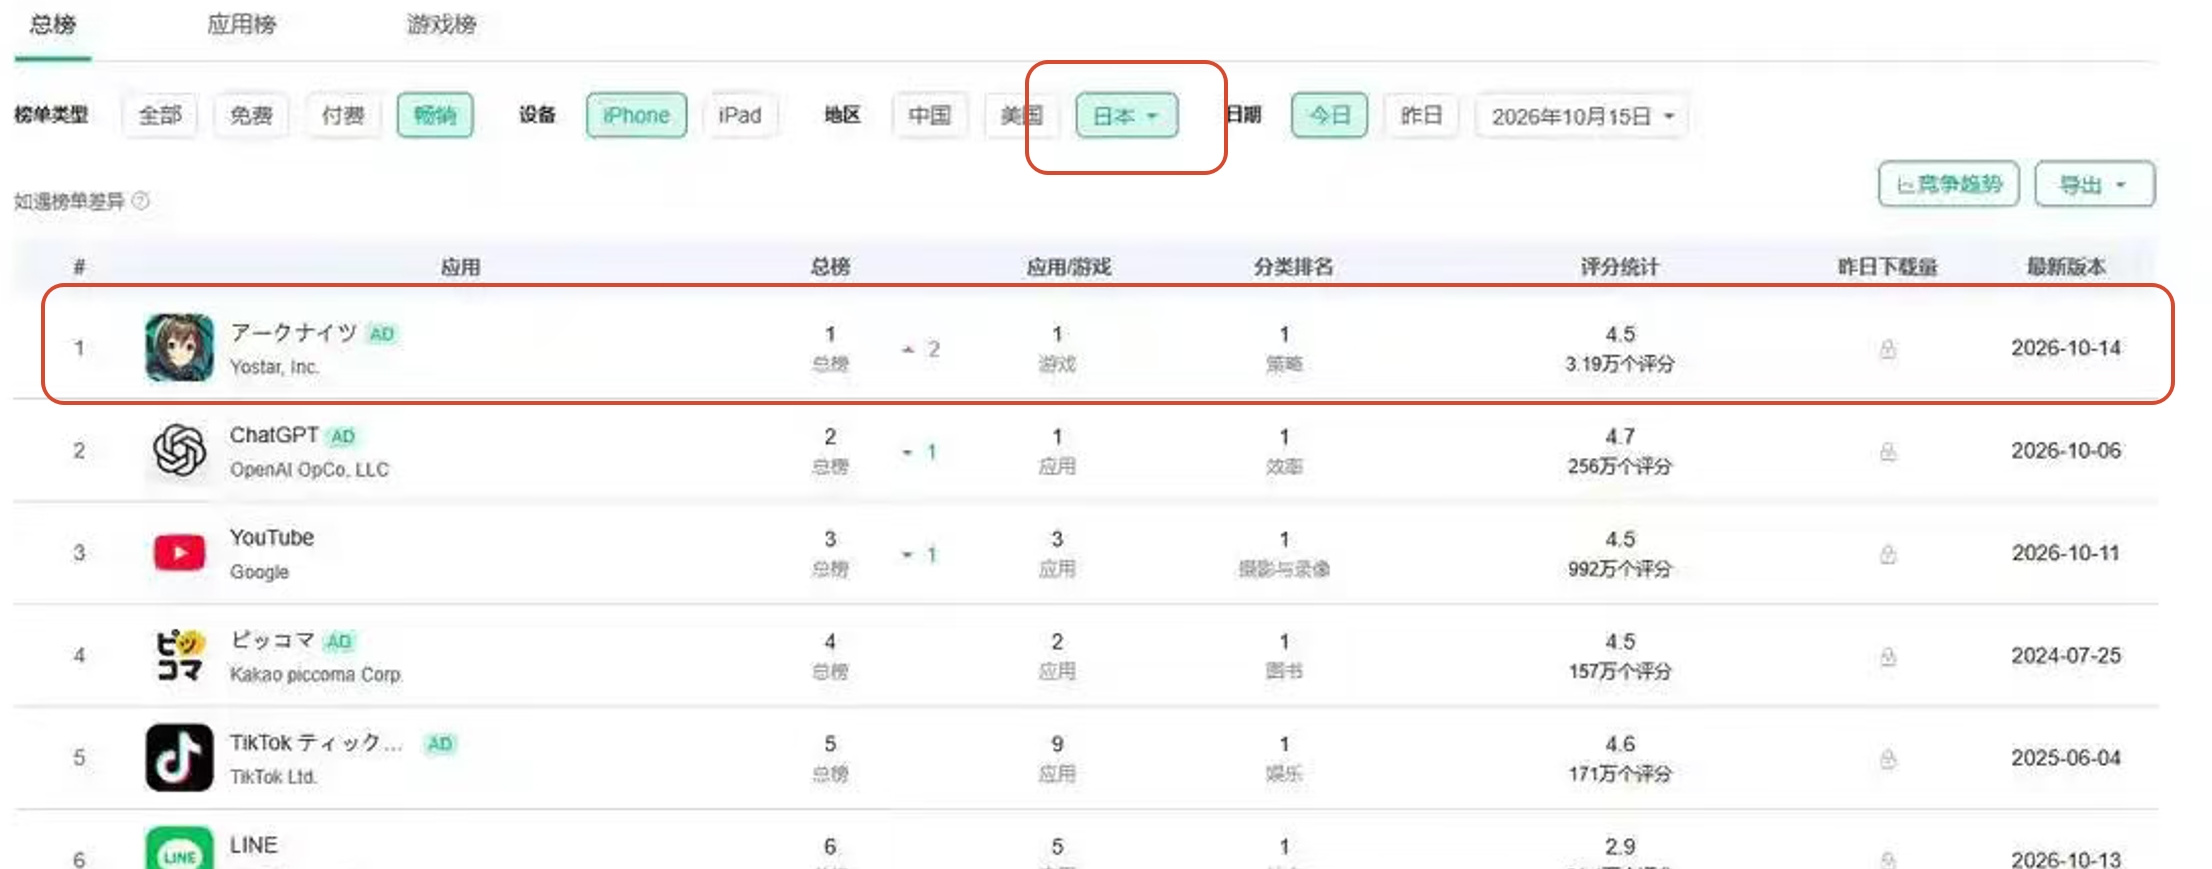This screenshot has height=869, width=2212.
Task: Choose iPad as the device
Action: (x=740, y=115)
